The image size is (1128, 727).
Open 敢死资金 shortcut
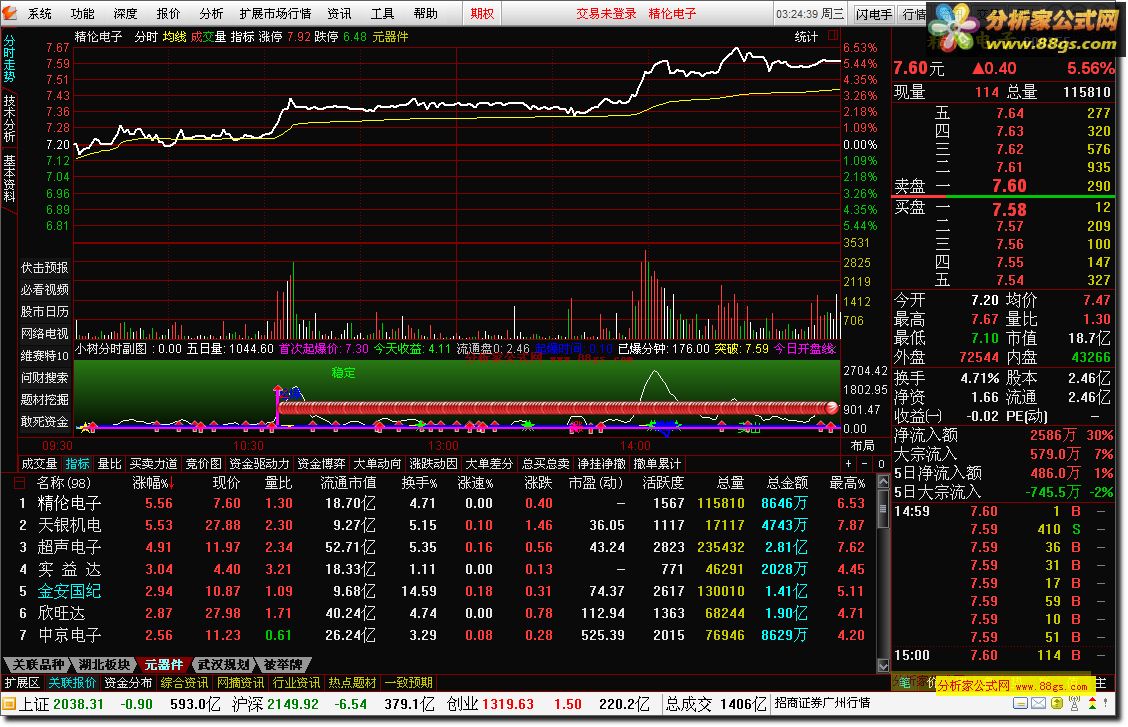tap(45, 422)
